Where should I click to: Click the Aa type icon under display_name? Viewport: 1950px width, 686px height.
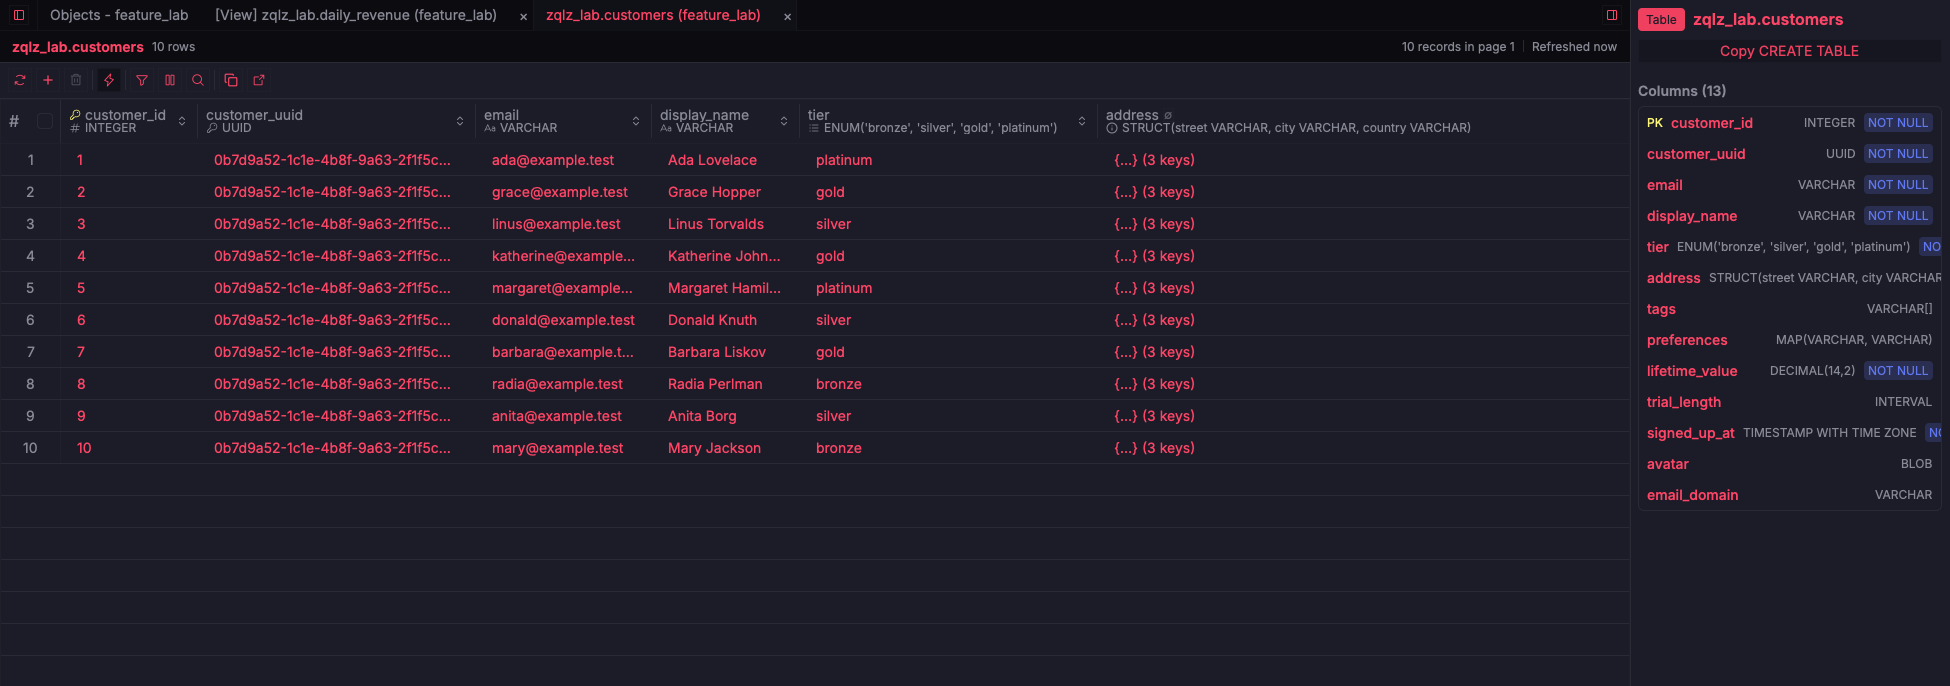(666, 128)
